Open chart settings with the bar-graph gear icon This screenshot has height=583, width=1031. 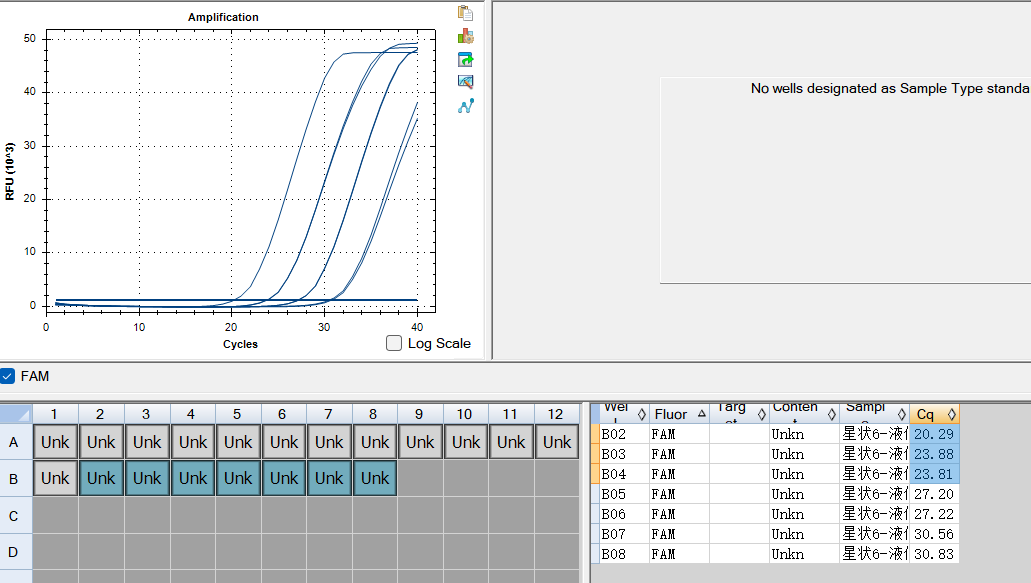click(466, 36)
